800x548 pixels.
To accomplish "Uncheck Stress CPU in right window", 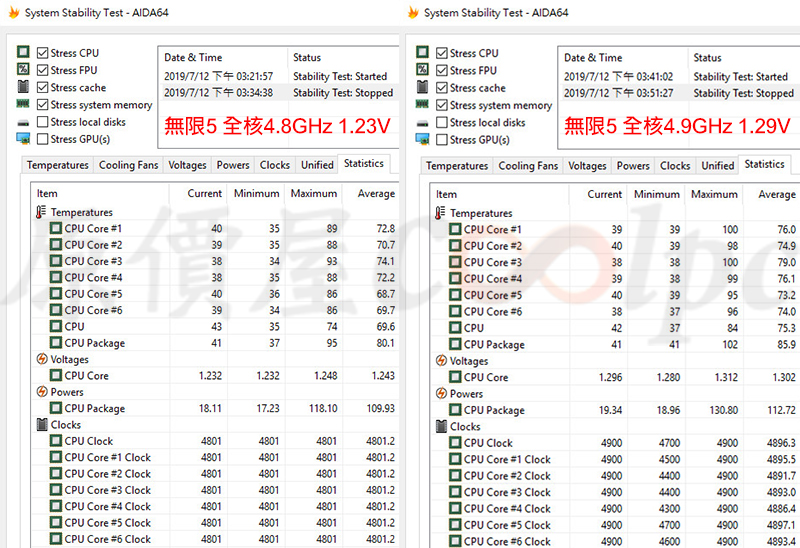I will (x=442, y=53).
